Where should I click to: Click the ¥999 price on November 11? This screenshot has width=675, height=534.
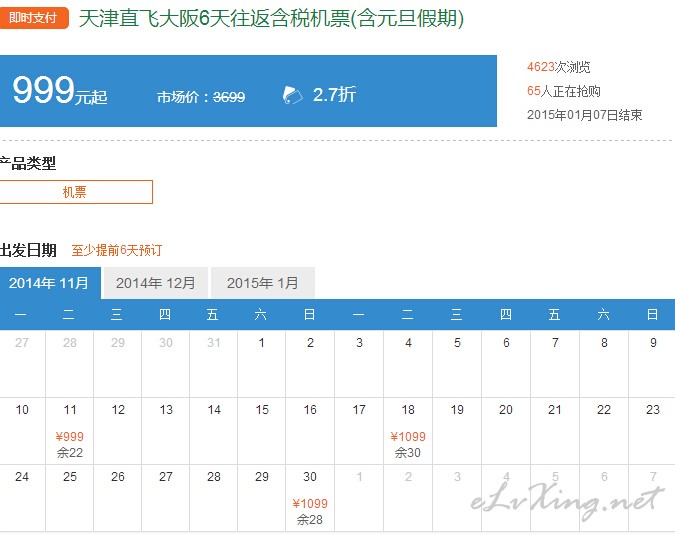click(x=70, y=437)
